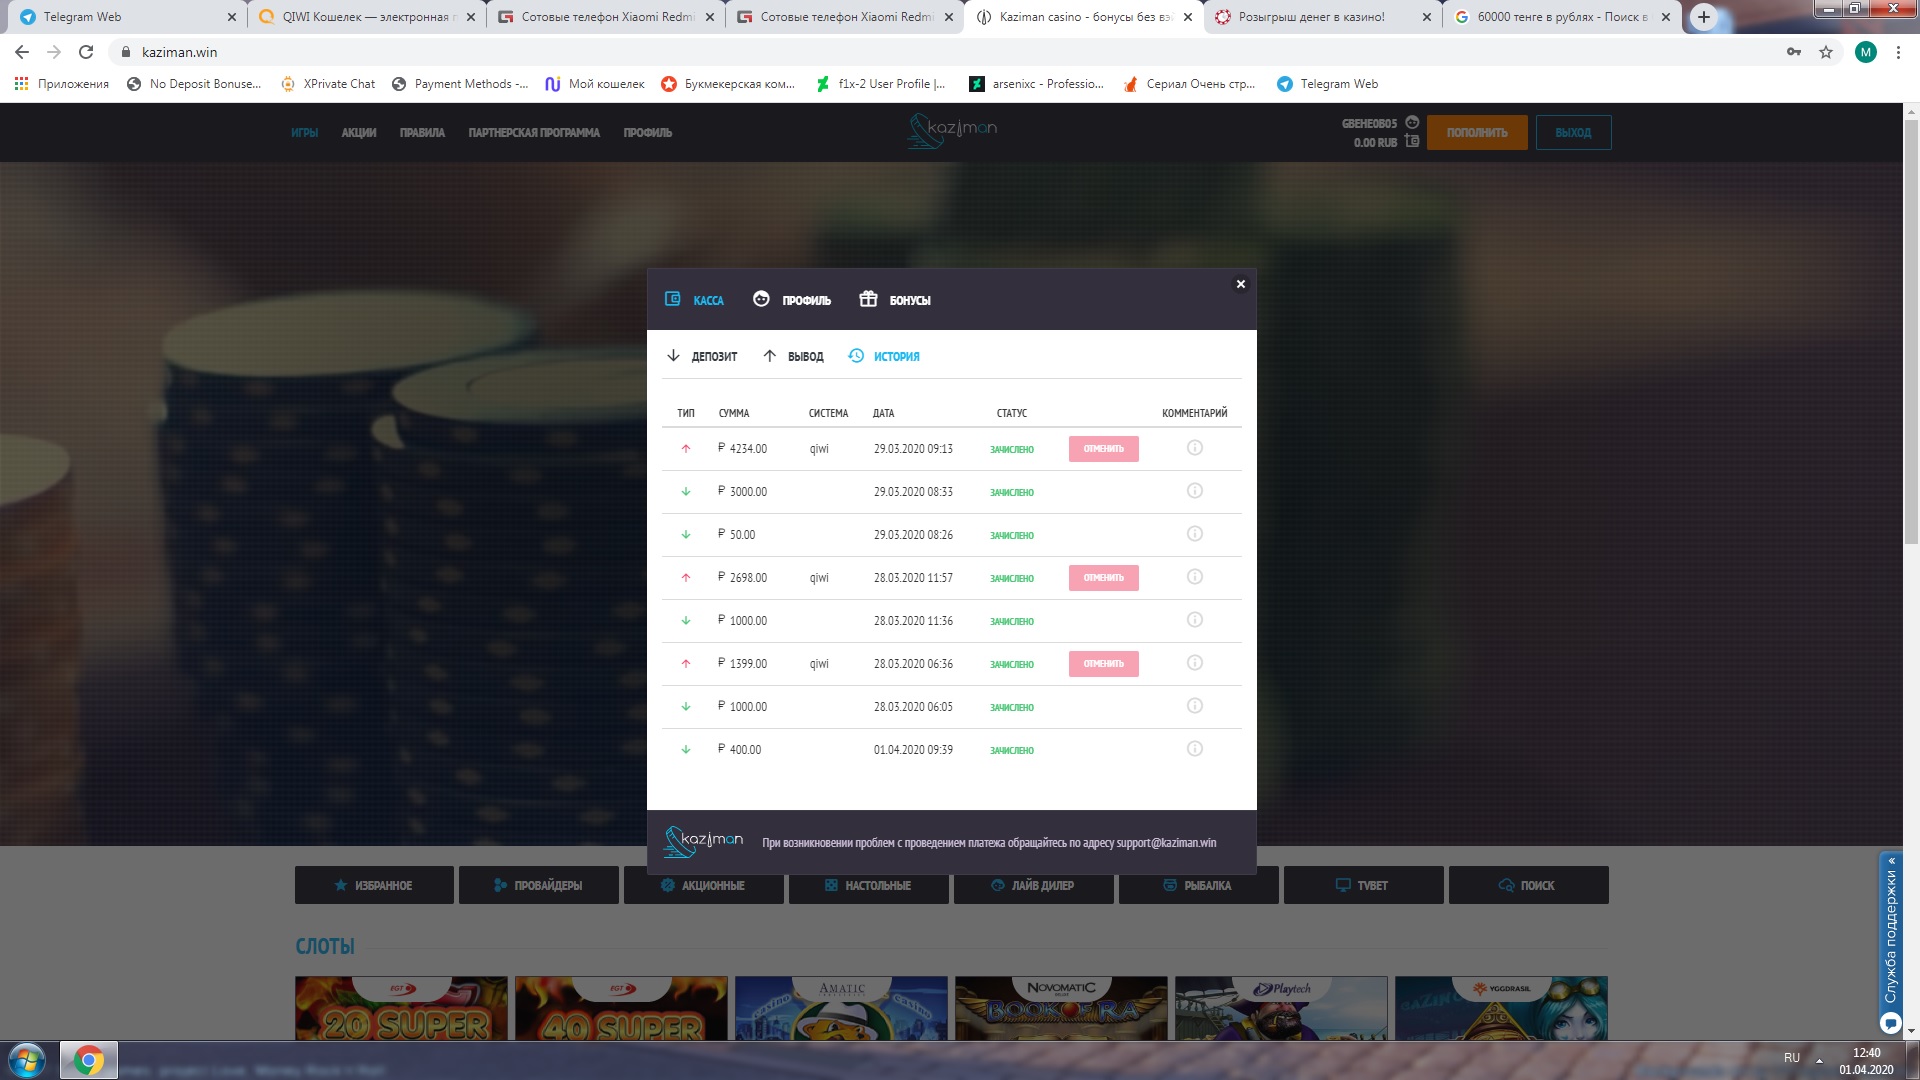Bookmark this page with the star icon

click(1825, 52)
